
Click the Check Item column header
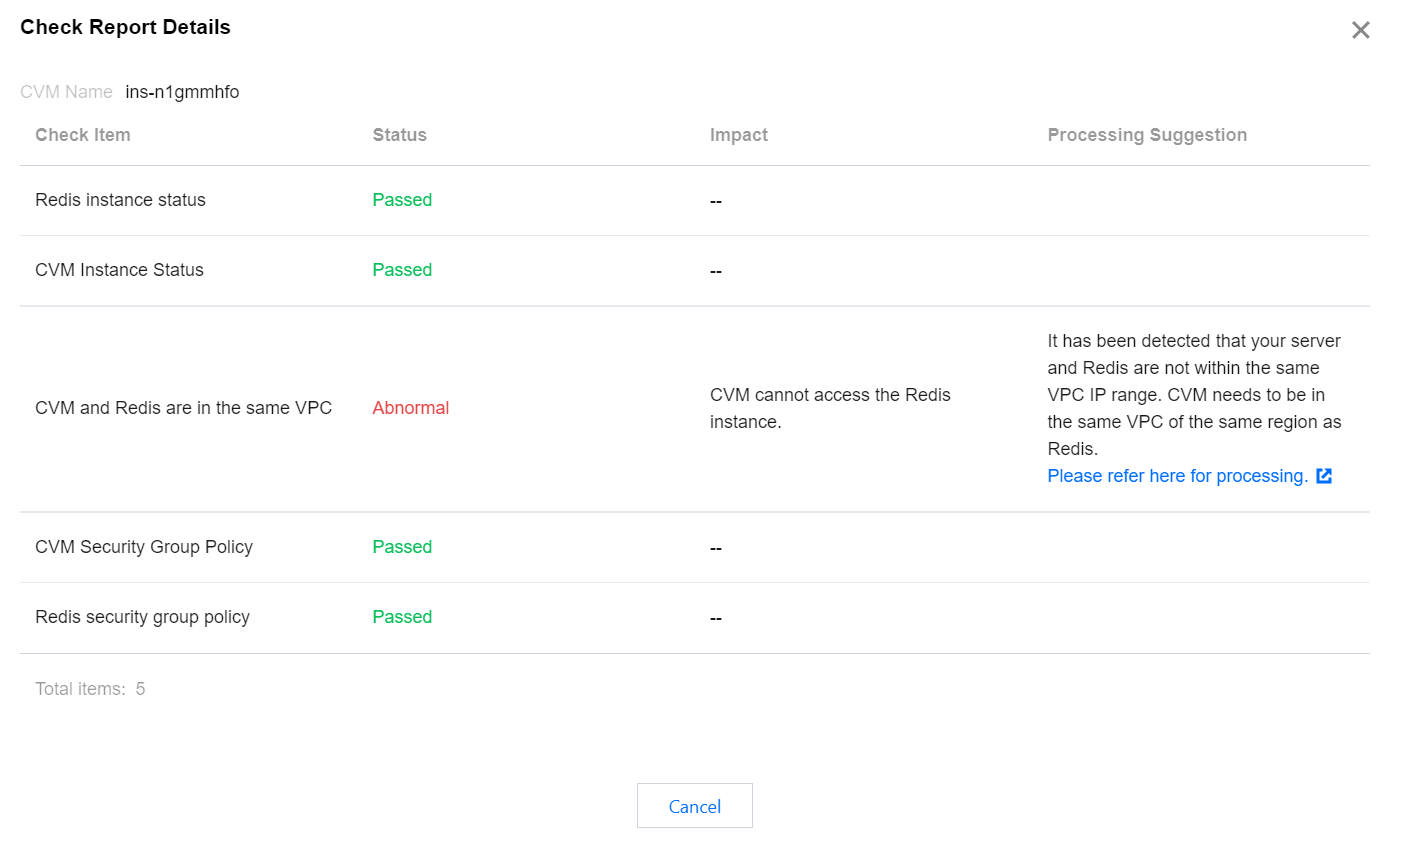point(83,135)
